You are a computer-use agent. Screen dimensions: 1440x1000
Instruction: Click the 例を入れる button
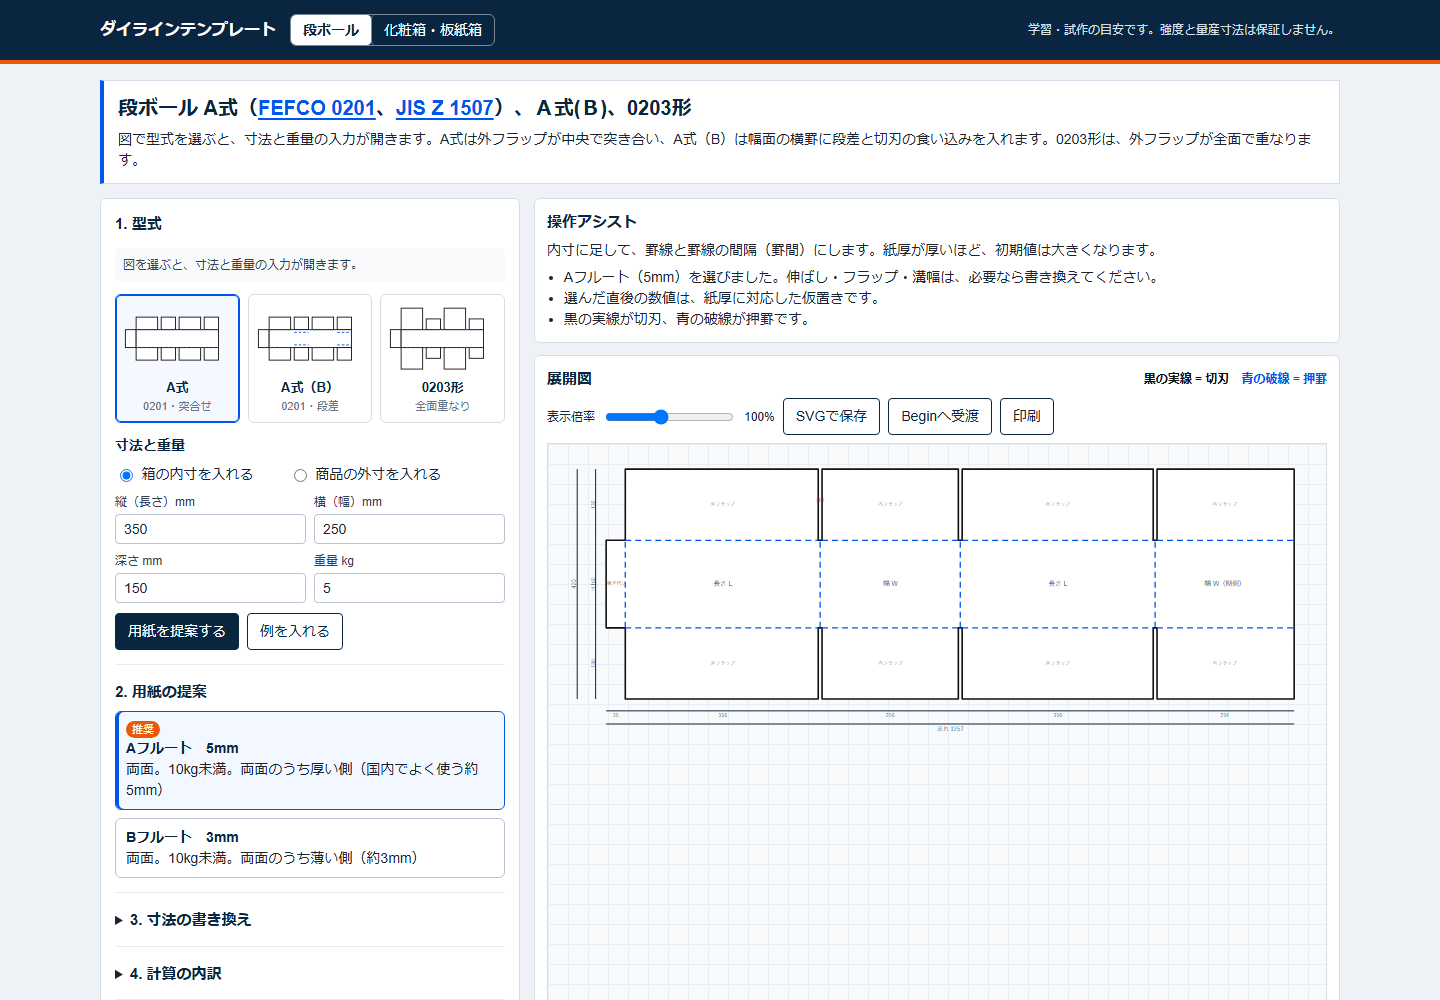pyautogui.click(x=295, y=631)
